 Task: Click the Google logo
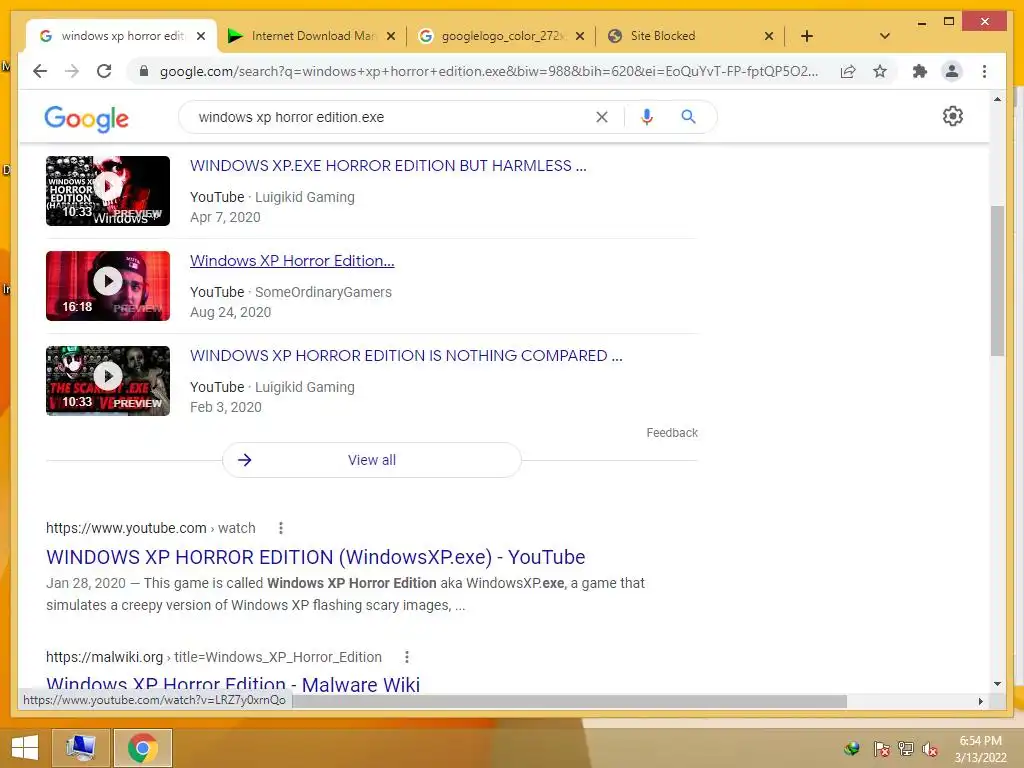[86, 118]
